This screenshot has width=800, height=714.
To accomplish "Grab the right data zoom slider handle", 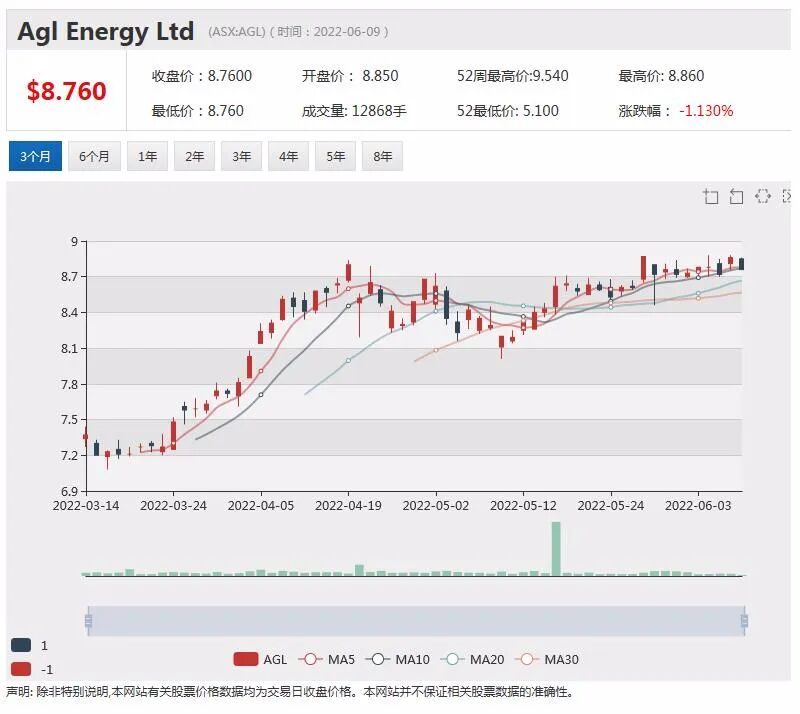I will tap(744, 621).
